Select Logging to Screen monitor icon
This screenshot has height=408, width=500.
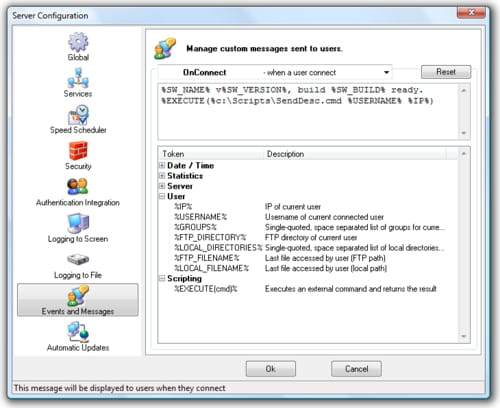click(78, 223)
